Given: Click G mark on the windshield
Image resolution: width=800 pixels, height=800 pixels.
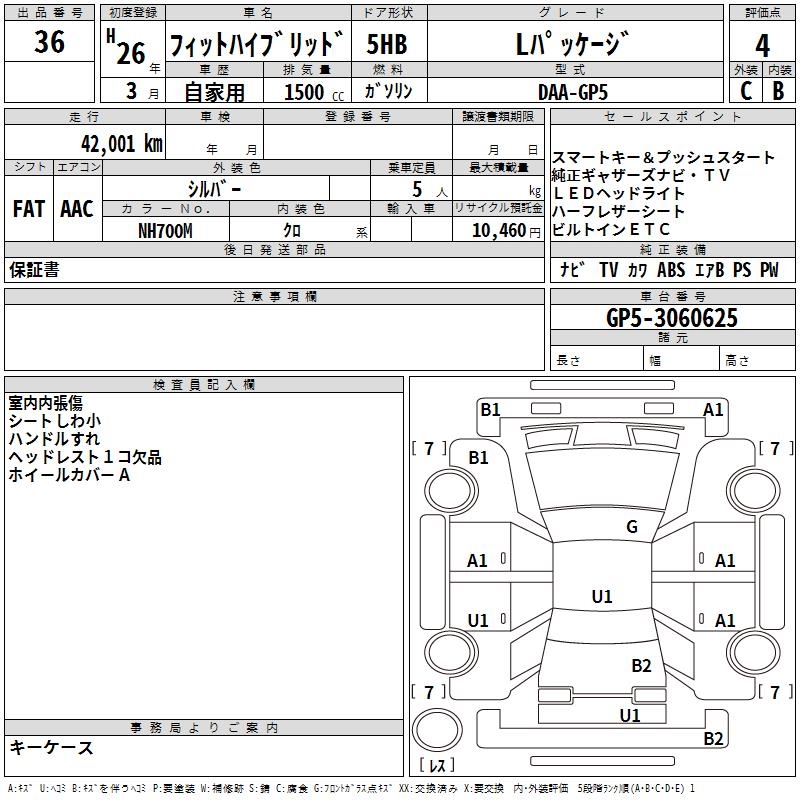Looking at the screenshot, I should [632, 527].
